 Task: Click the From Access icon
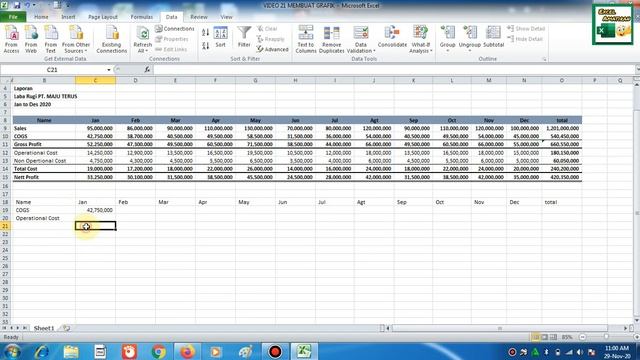coord(11,39)
